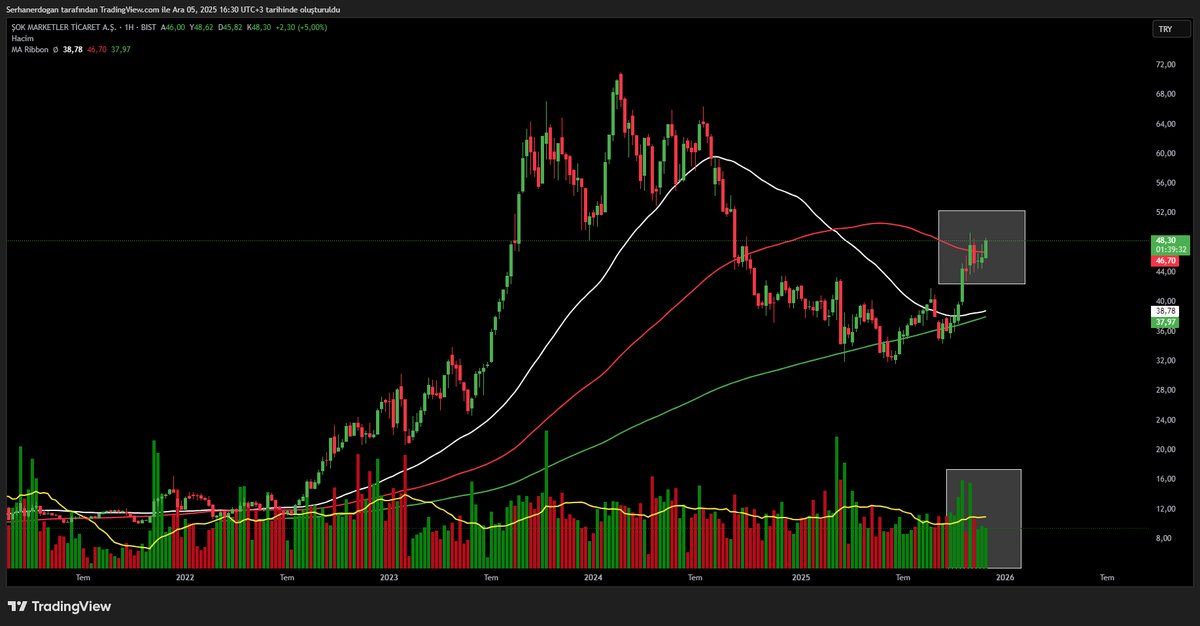Click the 2022 label on the time axis
Viewport: 1200px width, 626px height.
[185, 577]
